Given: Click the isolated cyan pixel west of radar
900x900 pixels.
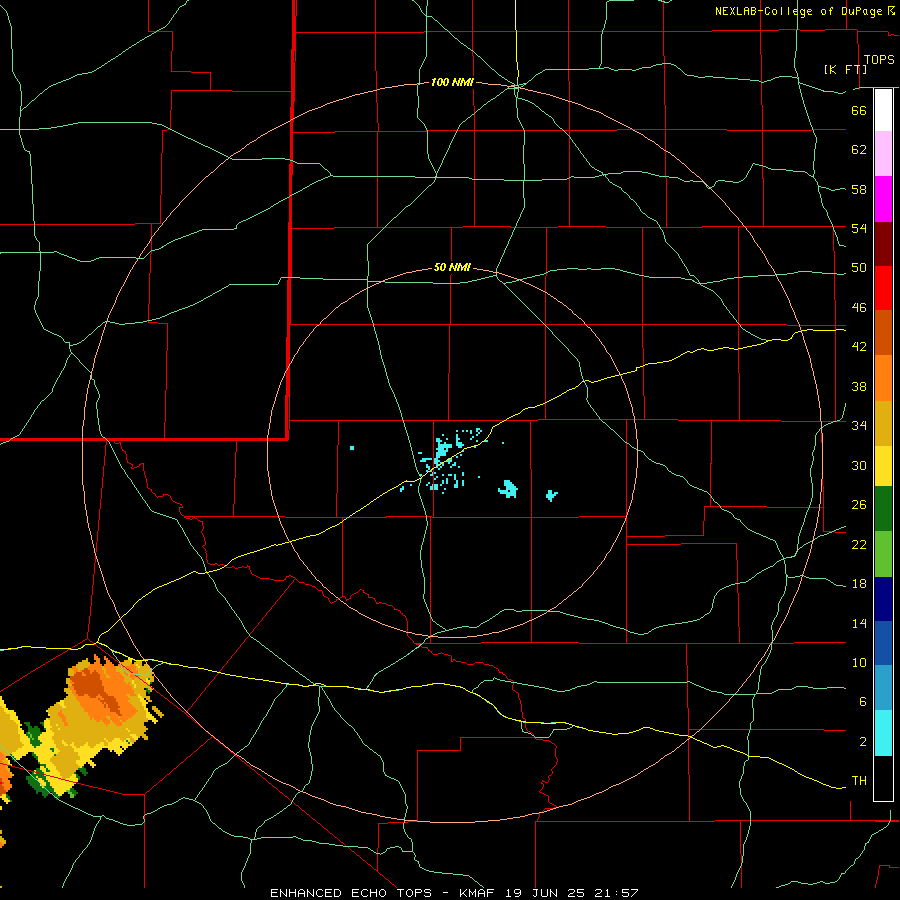Looking at the screenshot, I should [352, 448].
